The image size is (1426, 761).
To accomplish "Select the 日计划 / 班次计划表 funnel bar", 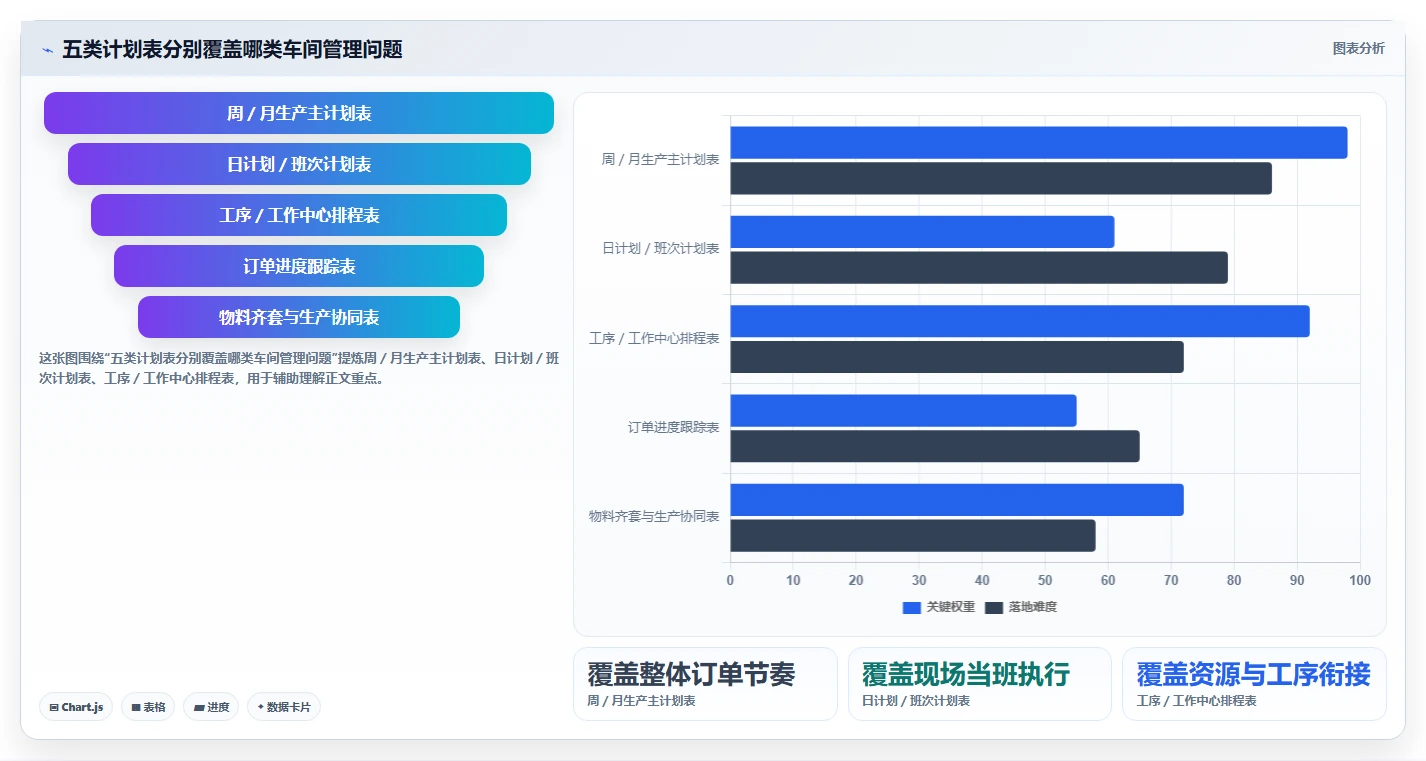I will click(x=299, y=164).
